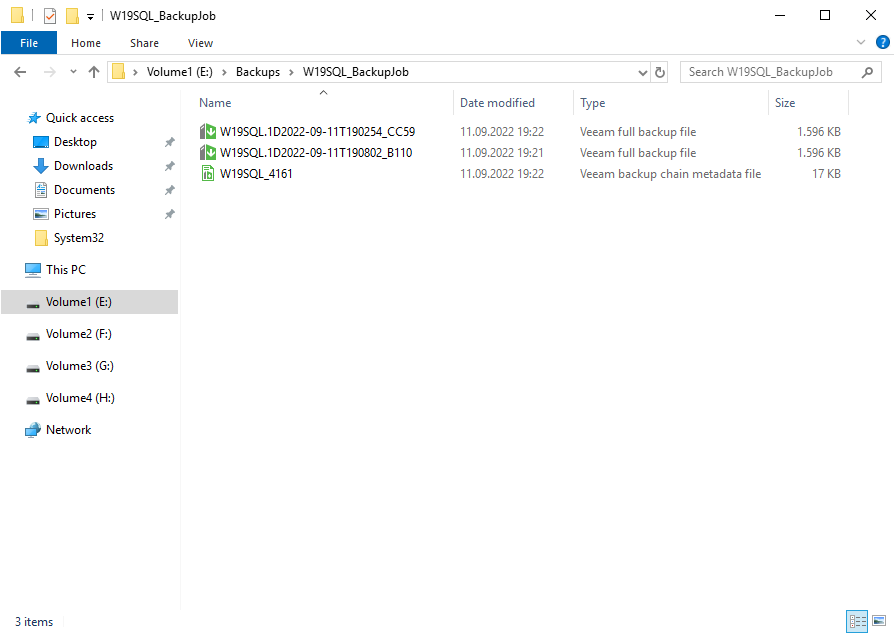The width and height of the screenshot is (895, 634).
Task: Open the File menu
Action: coord(29,43)
